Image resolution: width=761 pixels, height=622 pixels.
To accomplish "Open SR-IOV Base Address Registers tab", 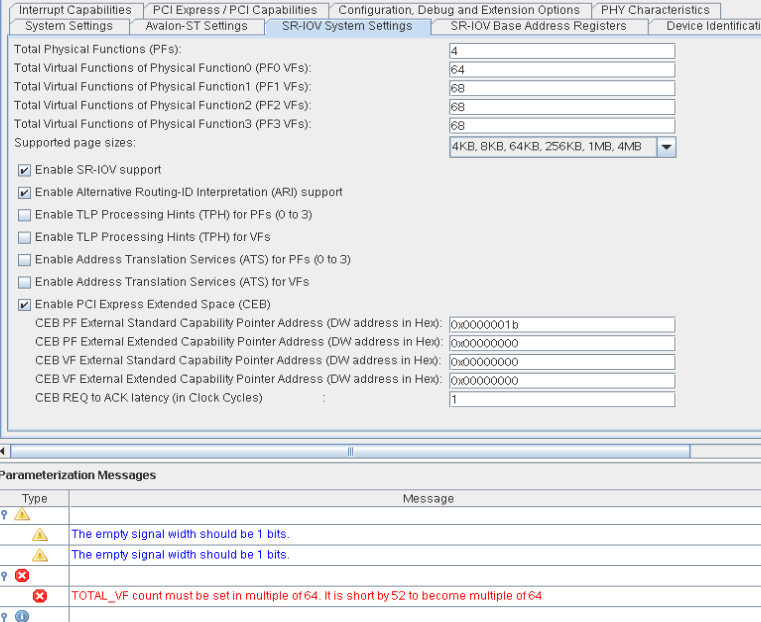I will (x=539, y=26).
